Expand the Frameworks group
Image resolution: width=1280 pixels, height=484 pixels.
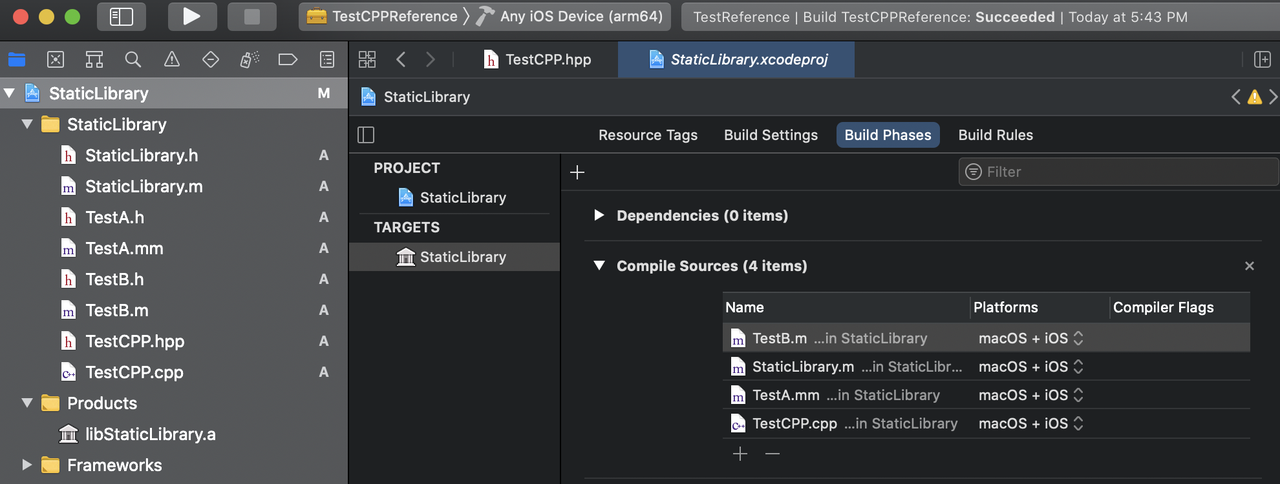27,465
